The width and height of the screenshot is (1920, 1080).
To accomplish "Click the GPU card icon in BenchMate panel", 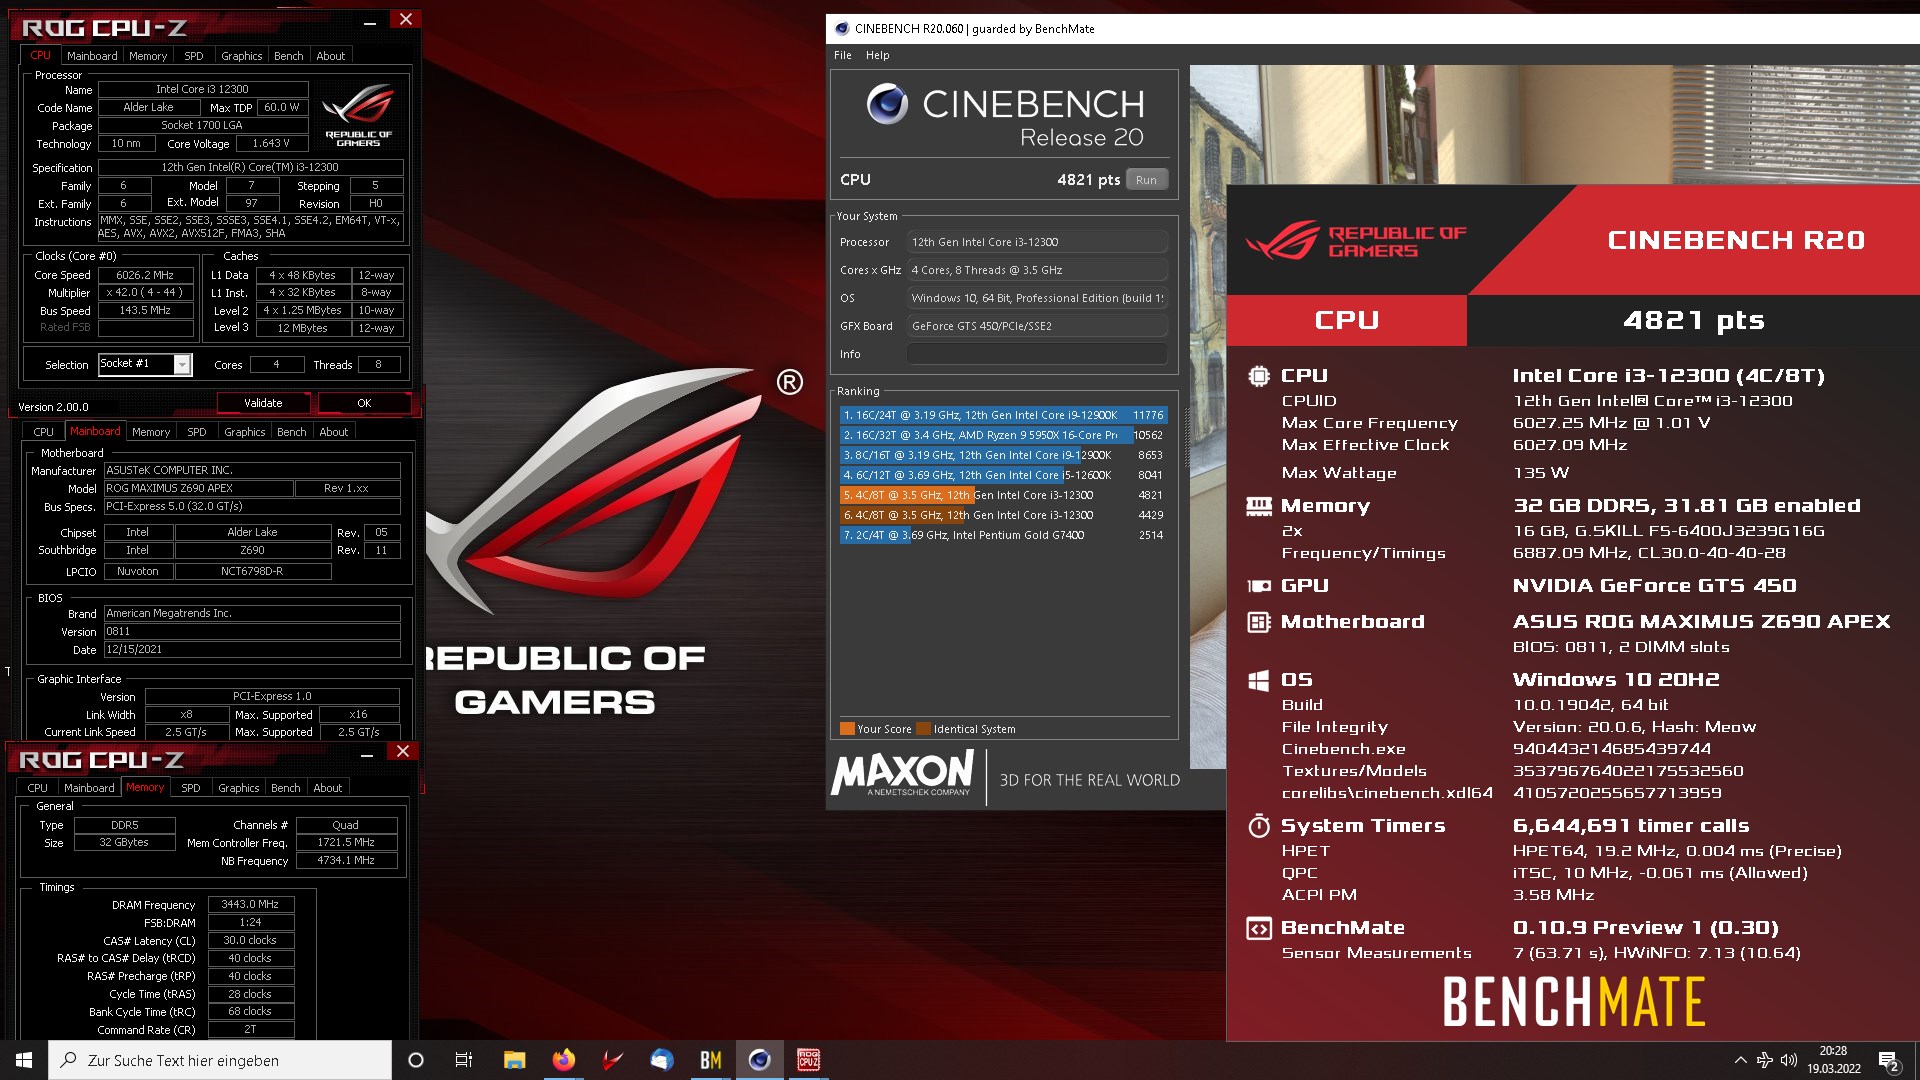I will point(1259,586).
